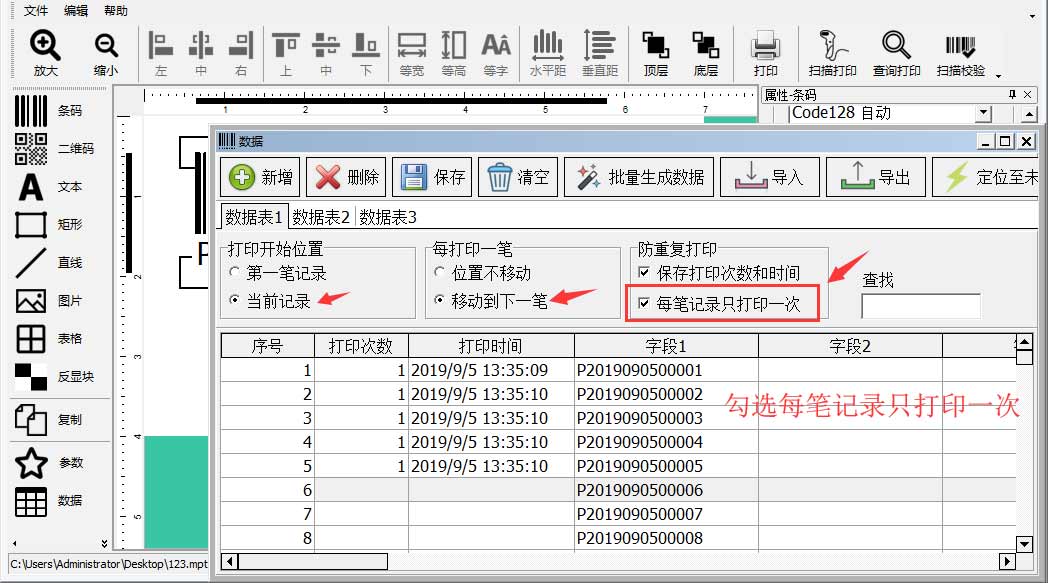Click the 放大 zoom in magnifier icon
Screen dimensions: 1048x583
(45, 46)
